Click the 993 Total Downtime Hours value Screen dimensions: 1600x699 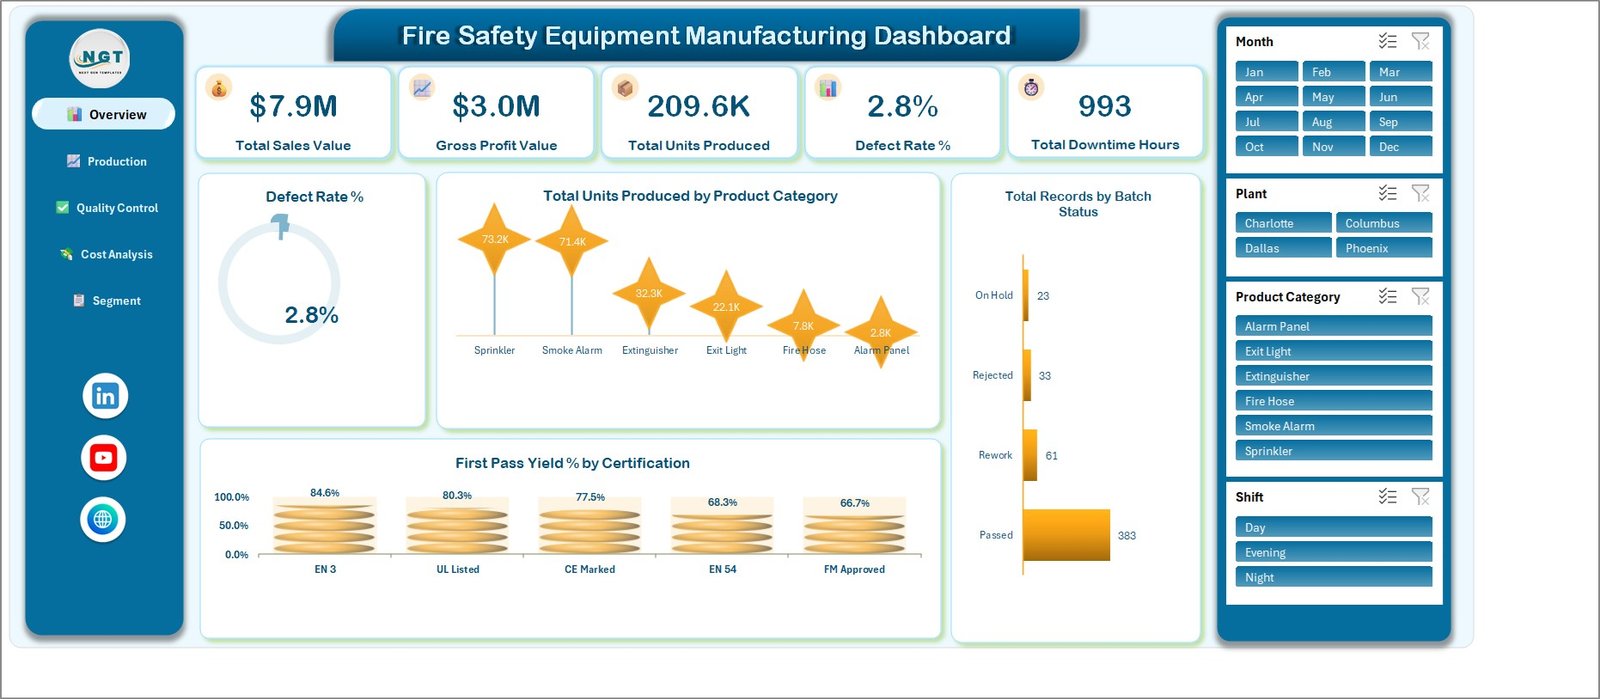[x=1105, y=106]
